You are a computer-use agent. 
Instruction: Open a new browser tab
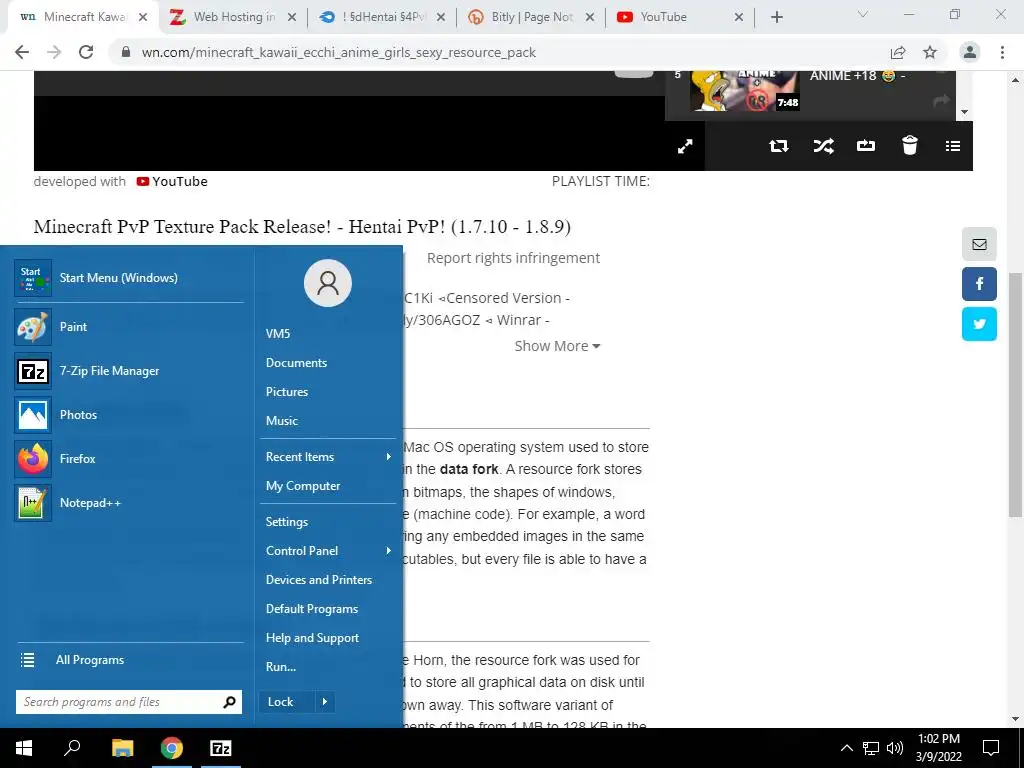pos(776,17)
